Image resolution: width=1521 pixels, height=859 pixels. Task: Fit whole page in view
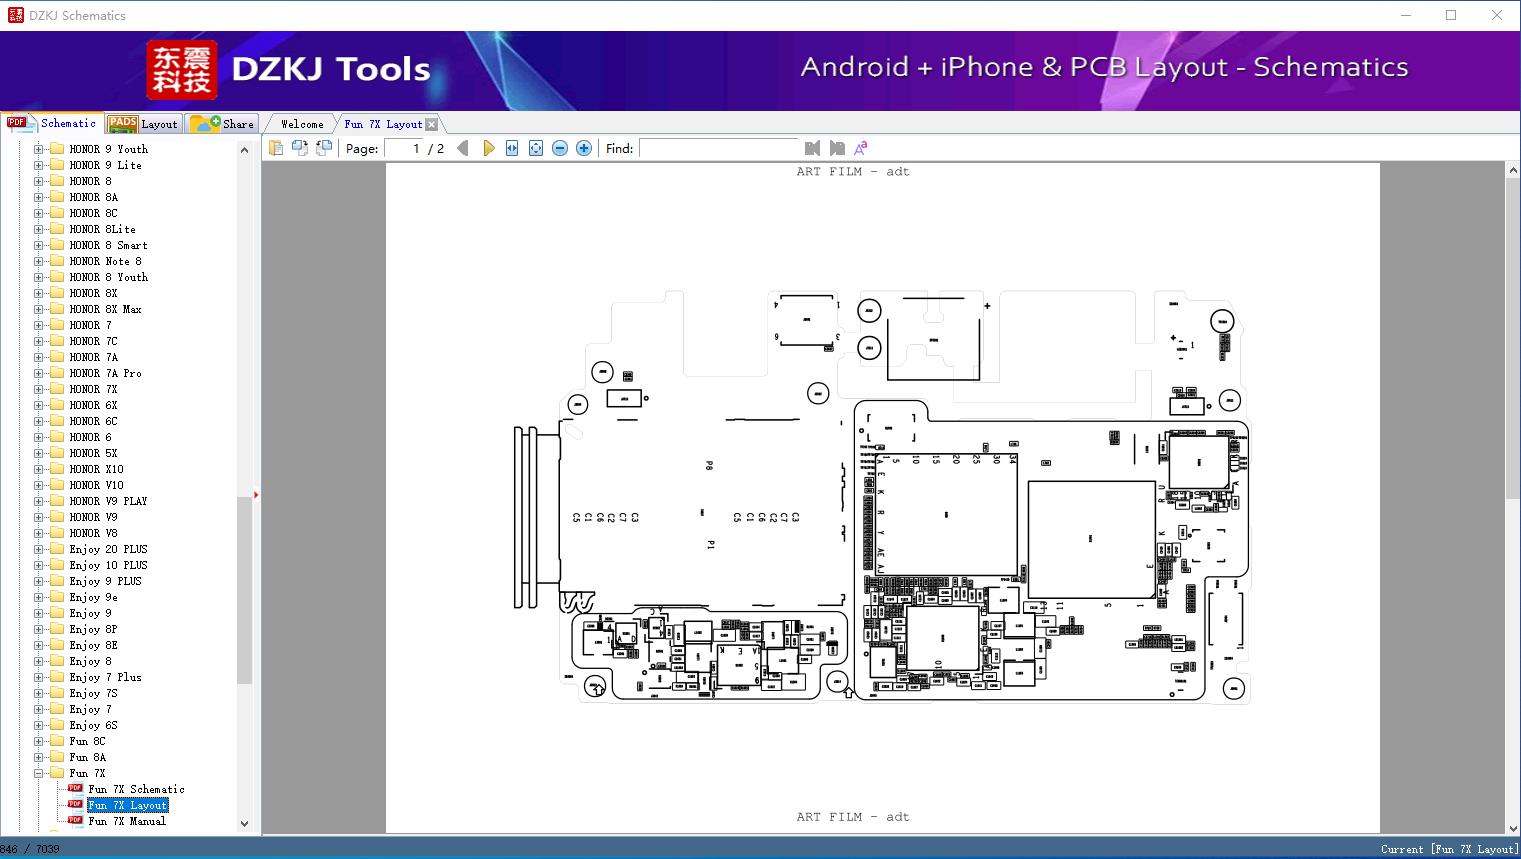pos(536,148)
